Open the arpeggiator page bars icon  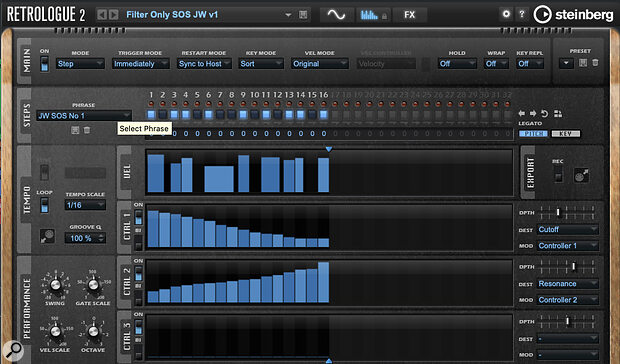tap(369, 15)
